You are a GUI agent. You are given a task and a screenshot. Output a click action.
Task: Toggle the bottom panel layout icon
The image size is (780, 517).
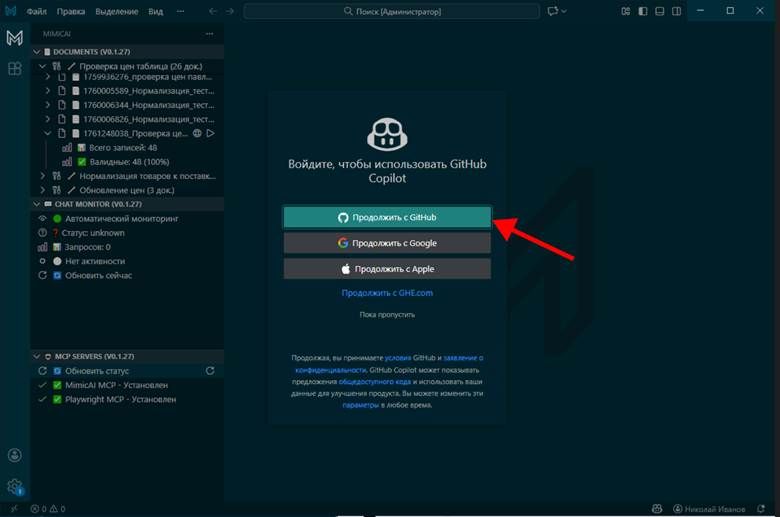pos(660,11)
